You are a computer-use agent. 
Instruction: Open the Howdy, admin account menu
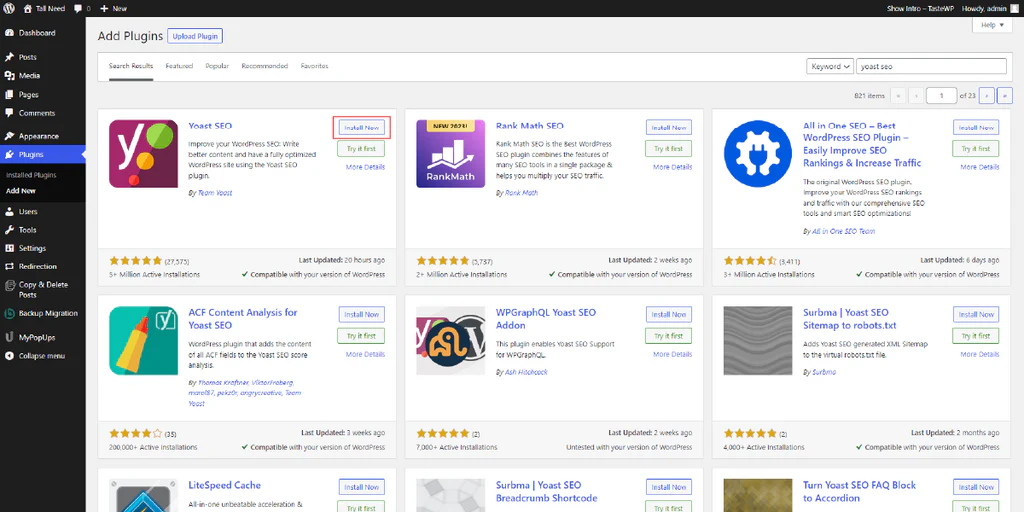pos(984,8)
